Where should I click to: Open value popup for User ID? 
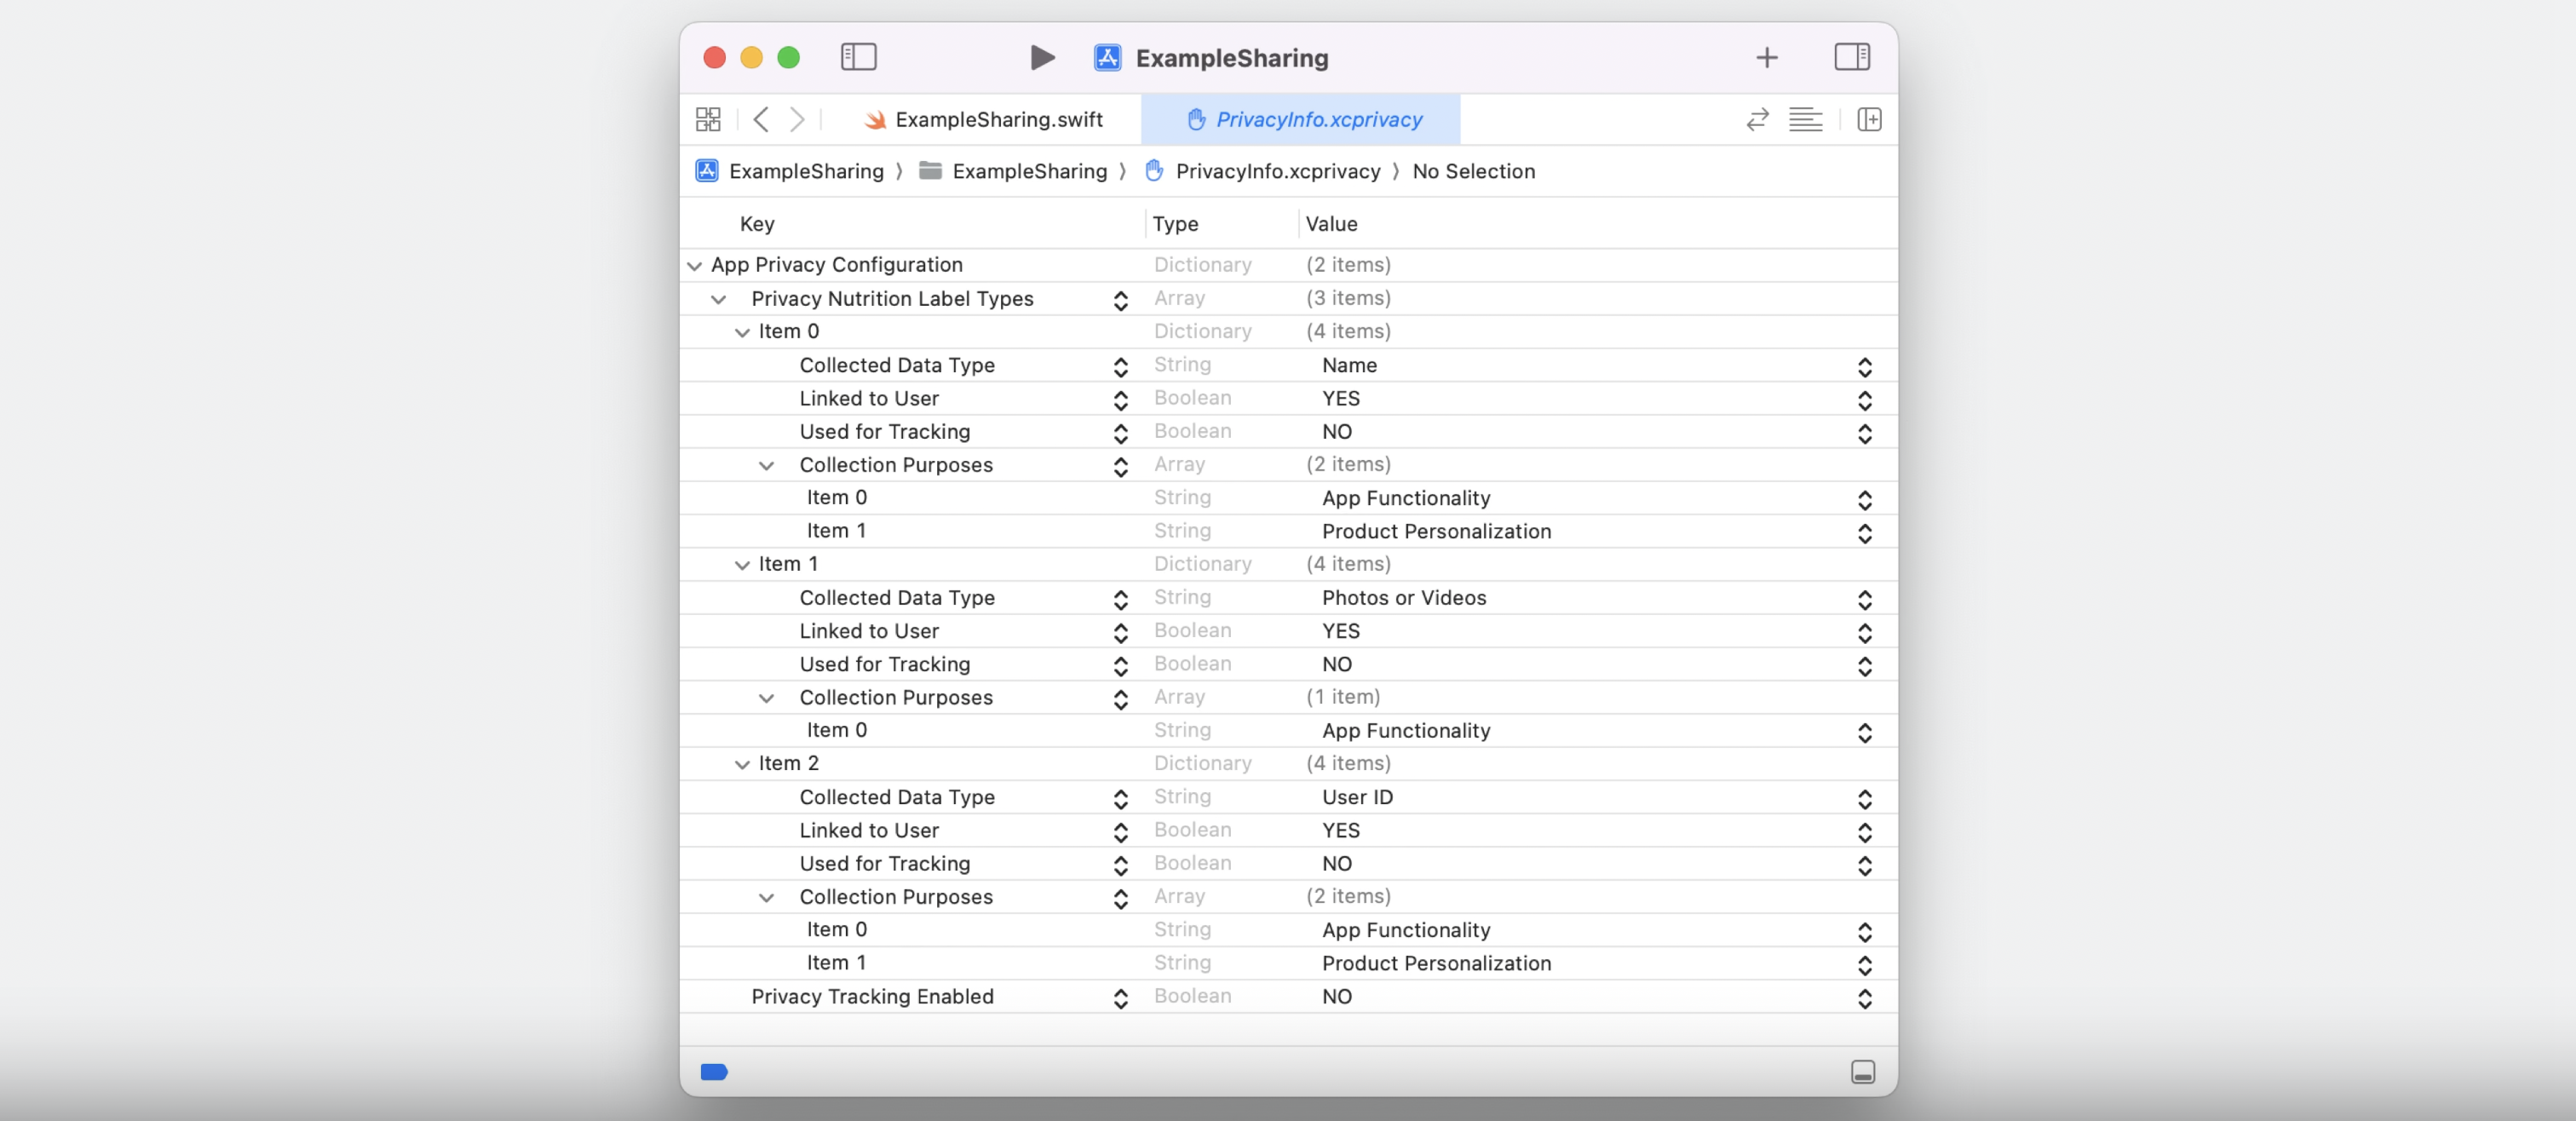(1864, 798)
